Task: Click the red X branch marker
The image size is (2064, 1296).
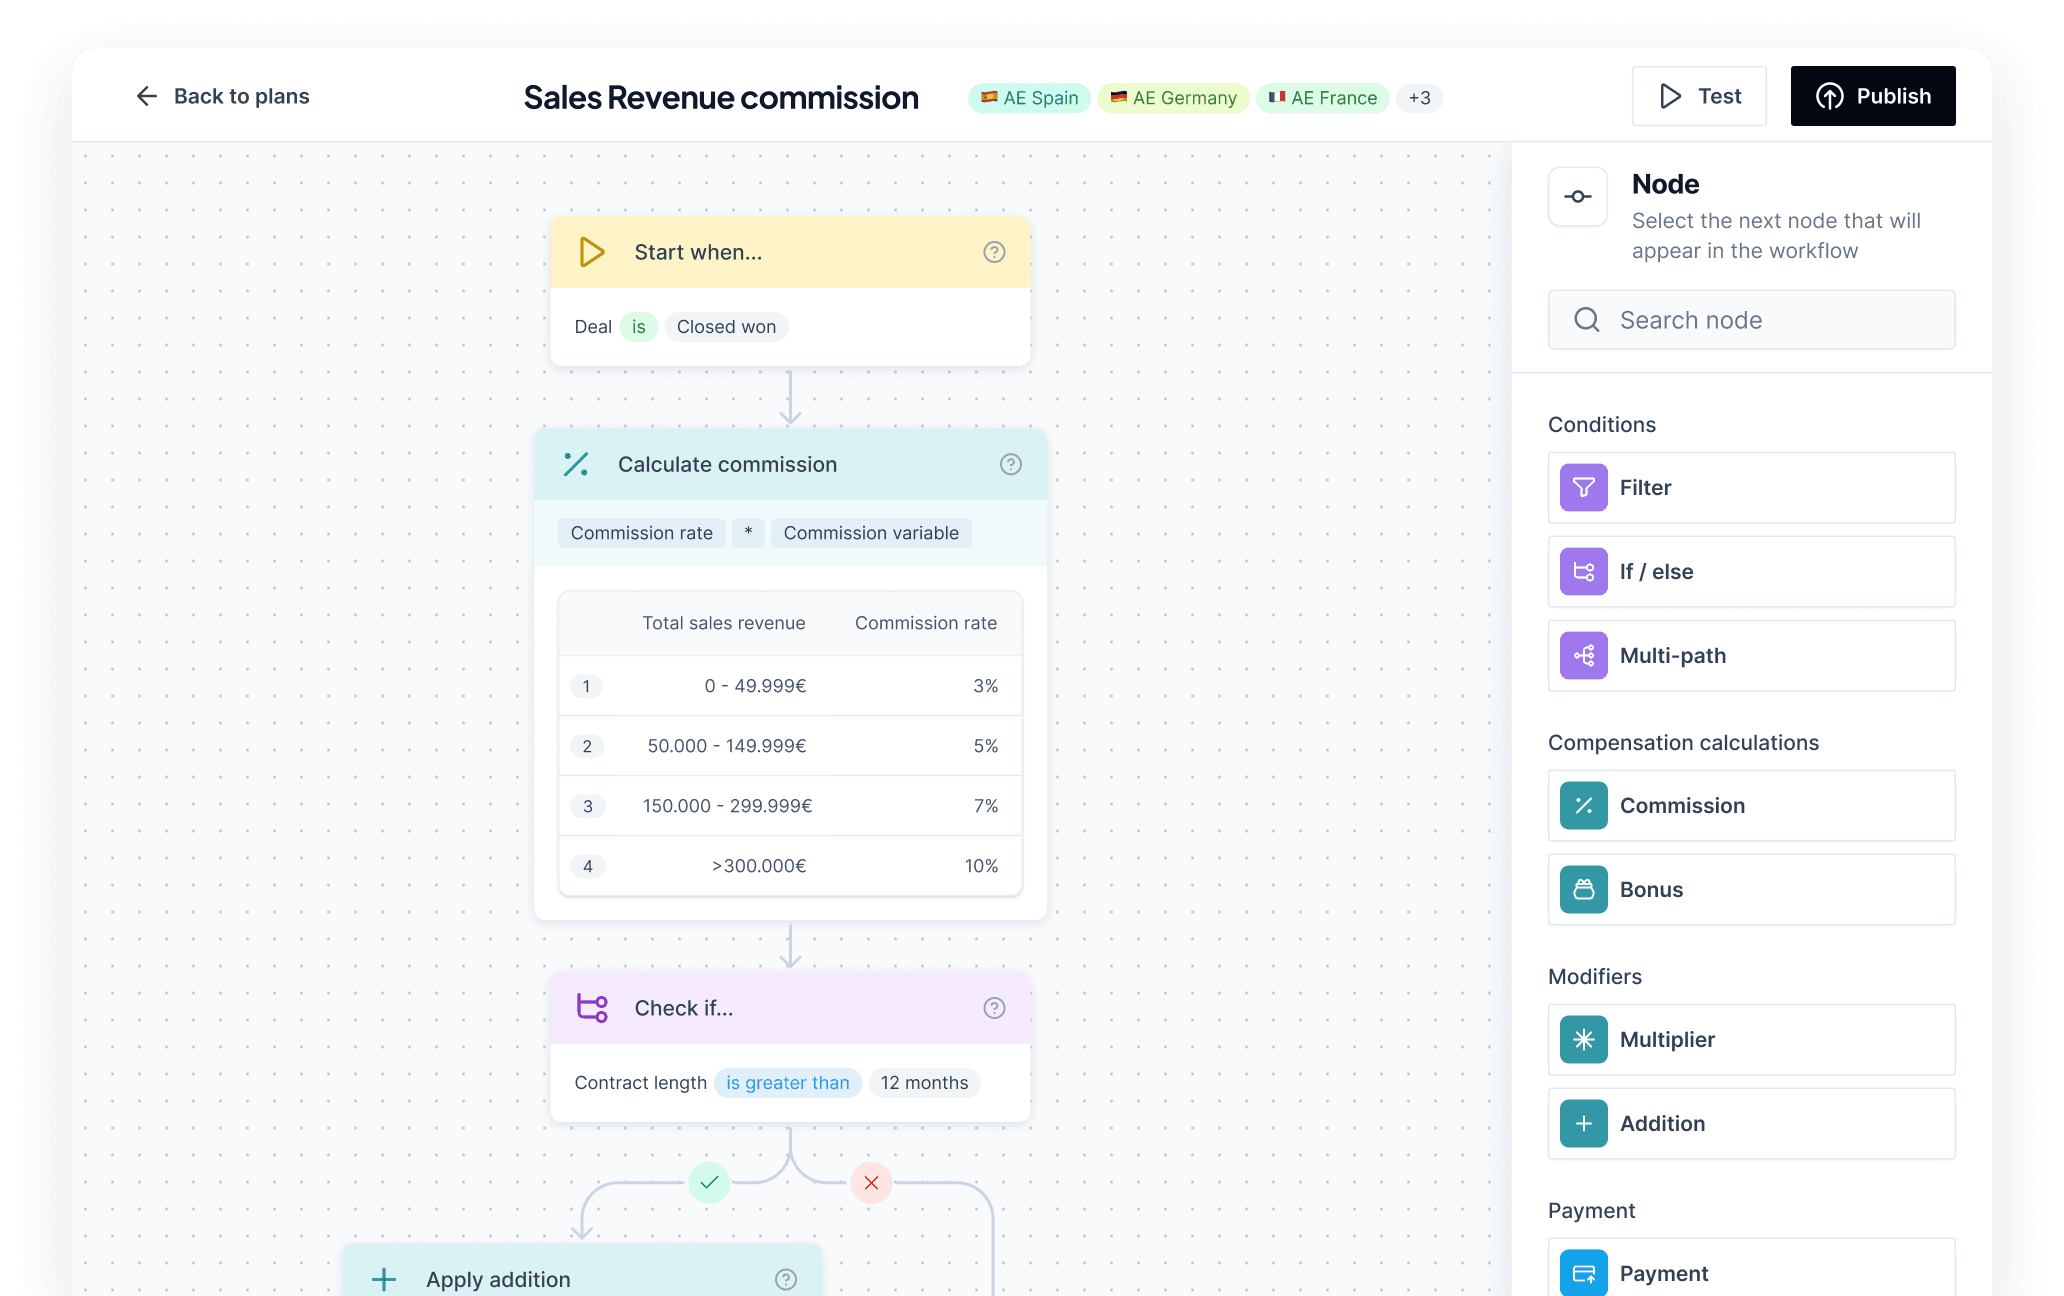Action: 871,1183
